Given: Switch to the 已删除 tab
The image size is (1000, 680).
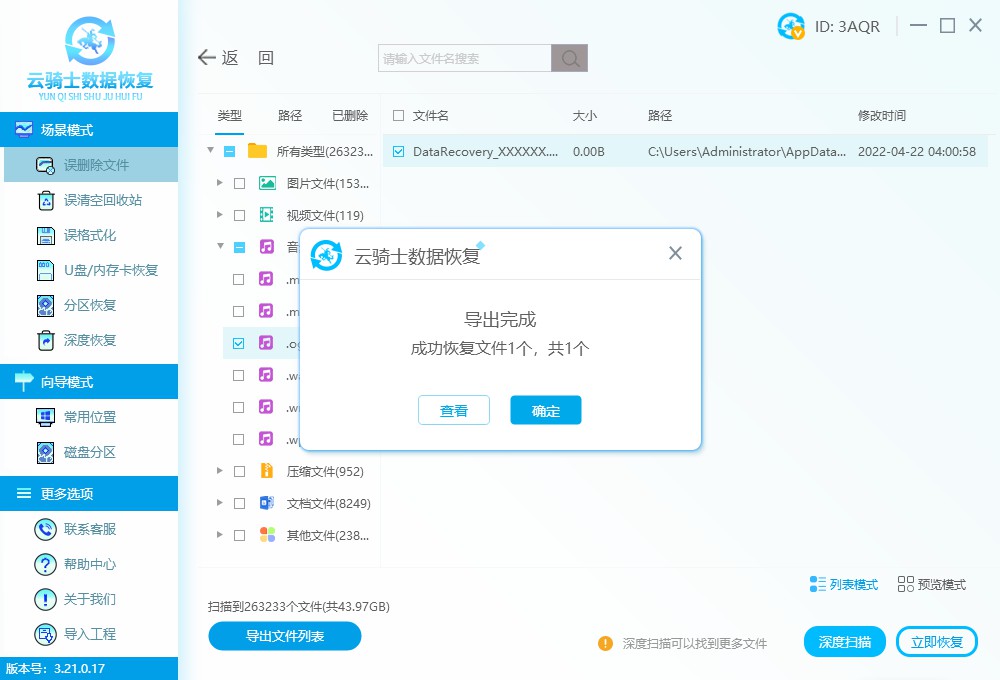Looking at the screenshot, I should [349, 115].
